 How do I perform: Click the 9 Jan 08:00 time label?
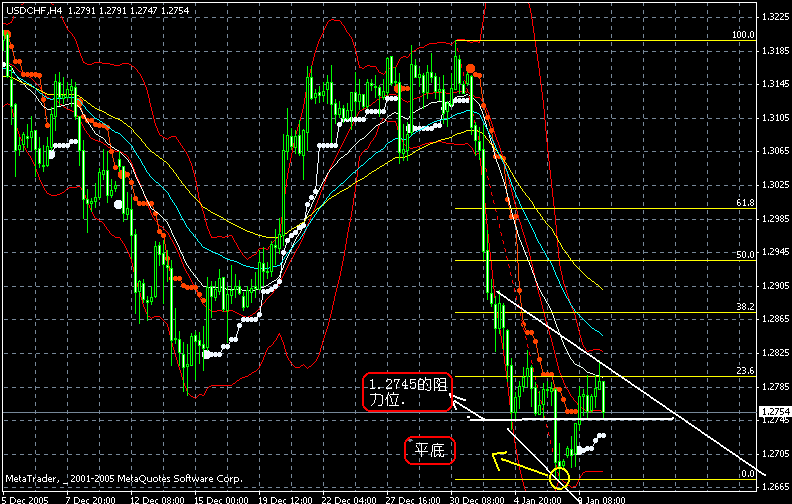[604, 500]
